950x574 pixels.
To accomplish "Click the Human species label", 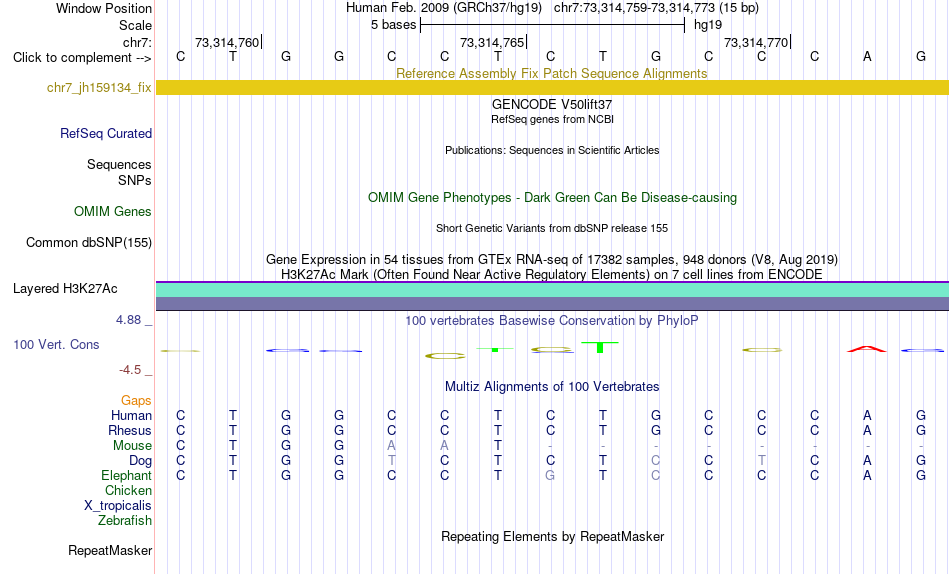I will (131, 416).
